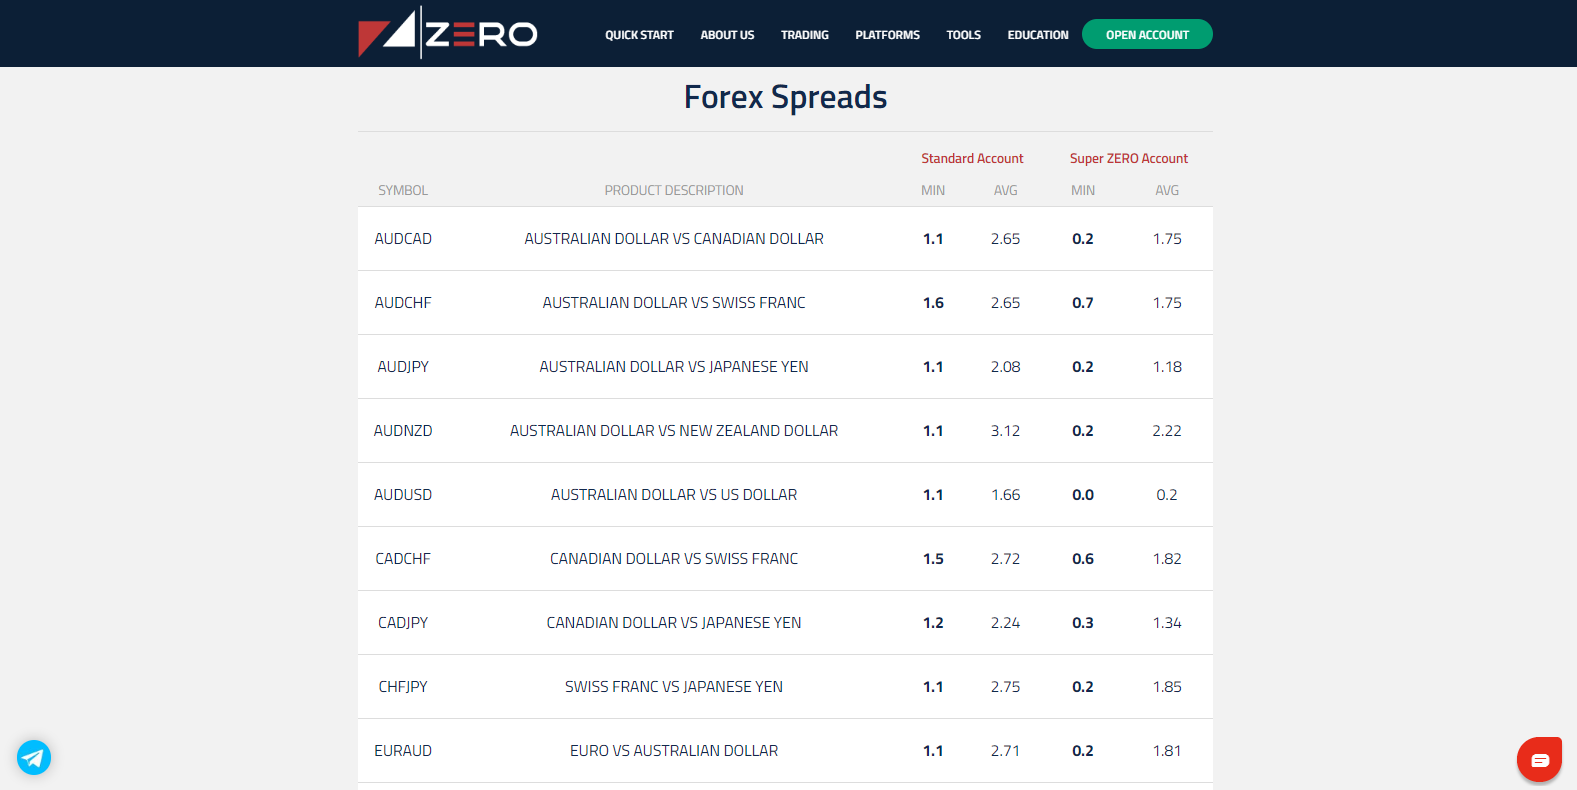Click the Open Account button

[x=1147, y=35]
